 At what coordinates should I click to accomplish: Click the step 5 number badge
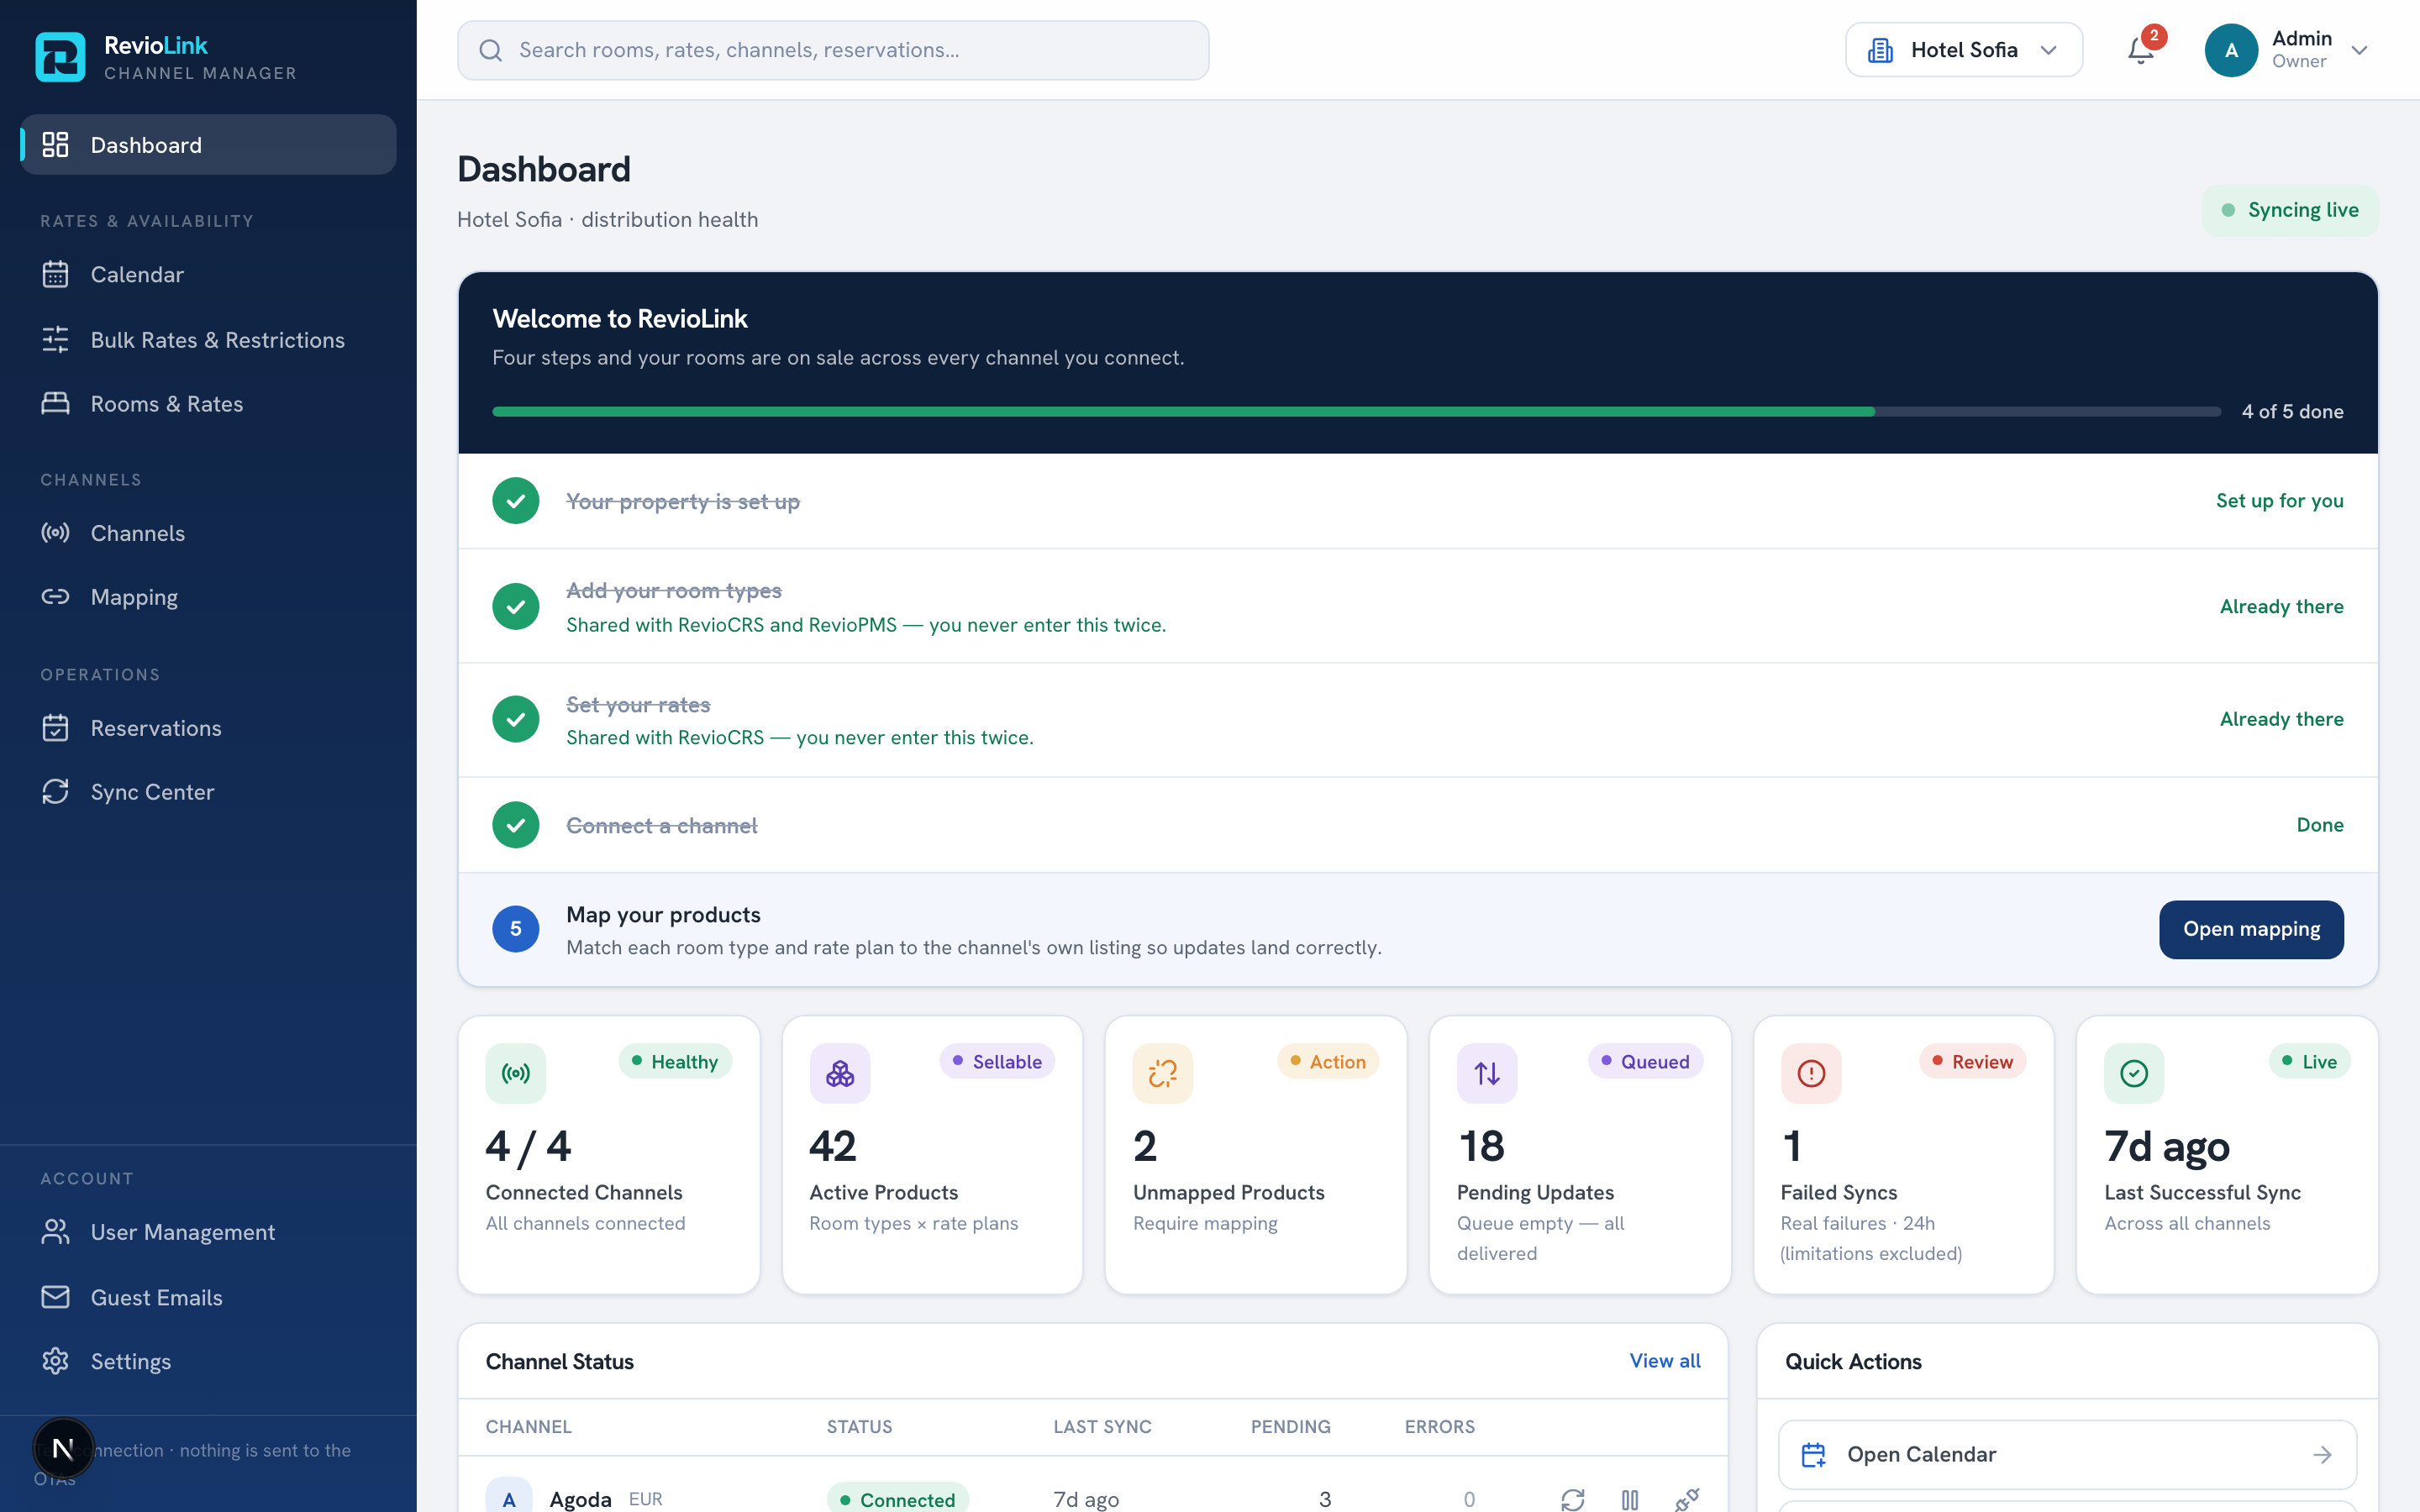(516, 929)
